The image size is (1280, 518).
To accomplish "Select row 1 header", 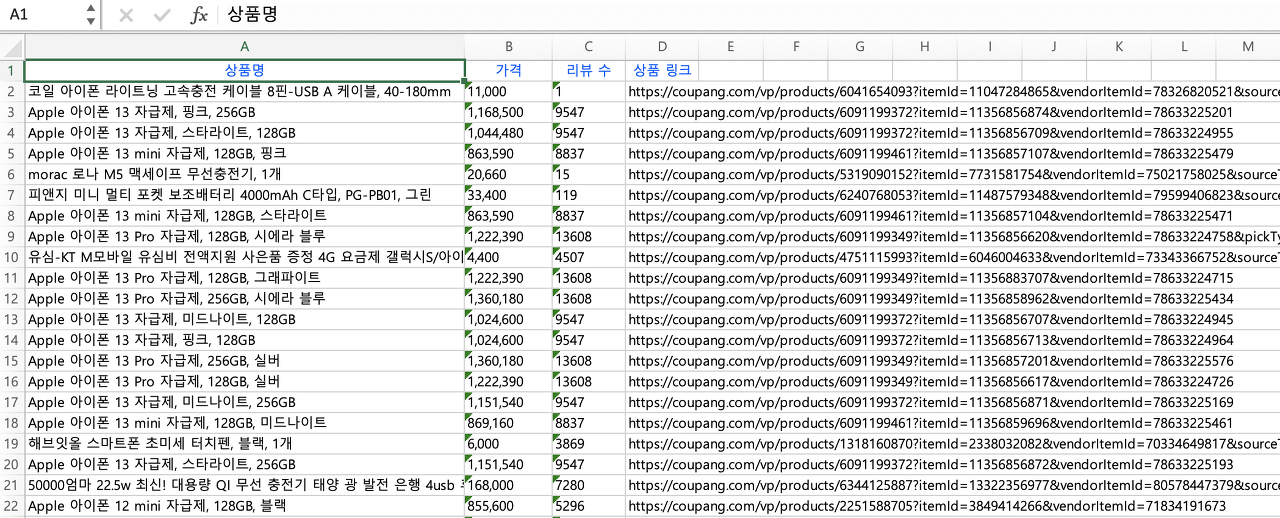I will point(12,70).
